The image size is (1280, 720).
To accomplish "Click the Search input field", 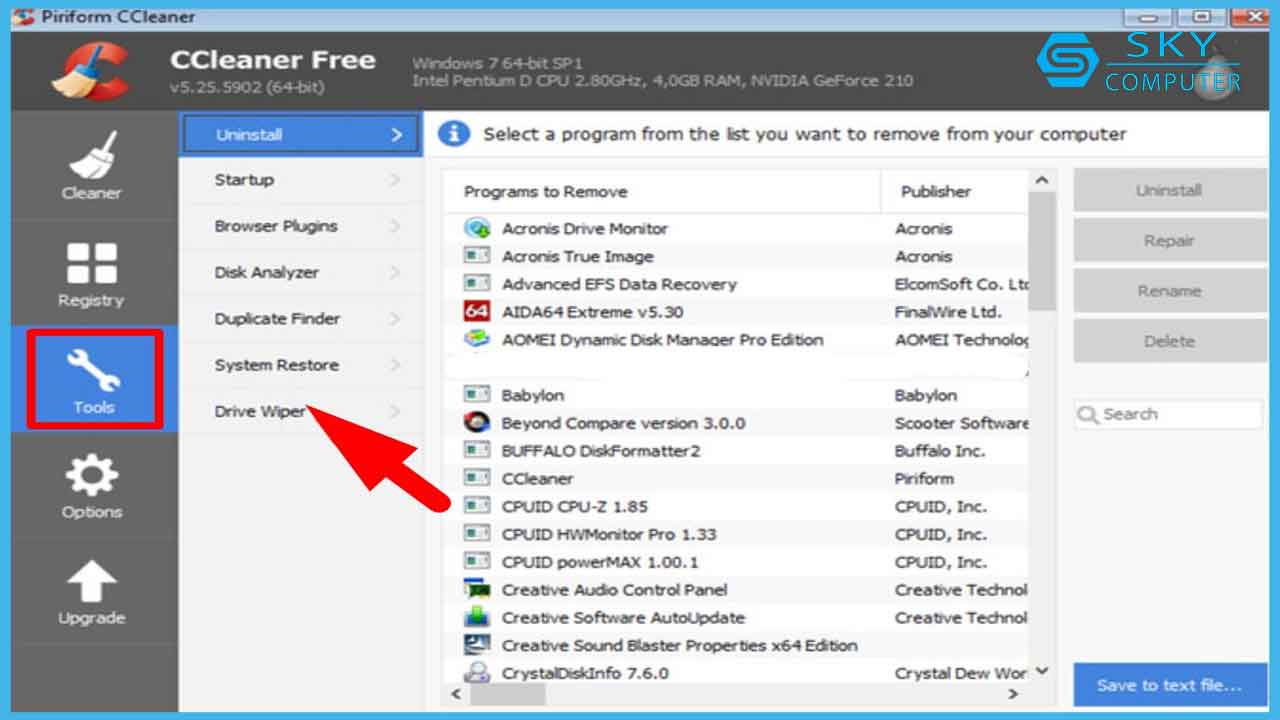I will [x=1169, y=414].
